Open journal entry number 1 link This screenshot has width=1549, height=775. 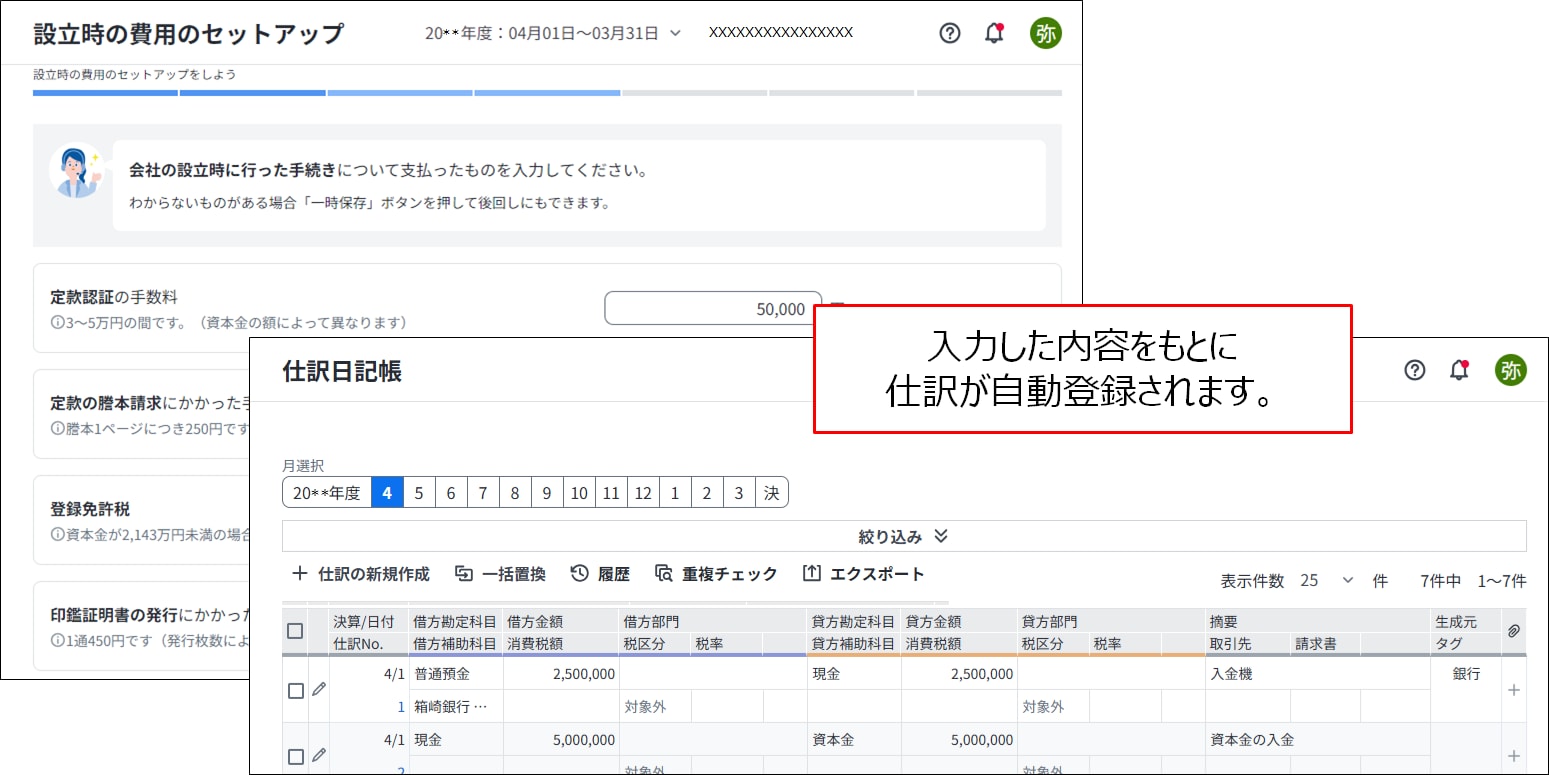(x=401, y=707)
